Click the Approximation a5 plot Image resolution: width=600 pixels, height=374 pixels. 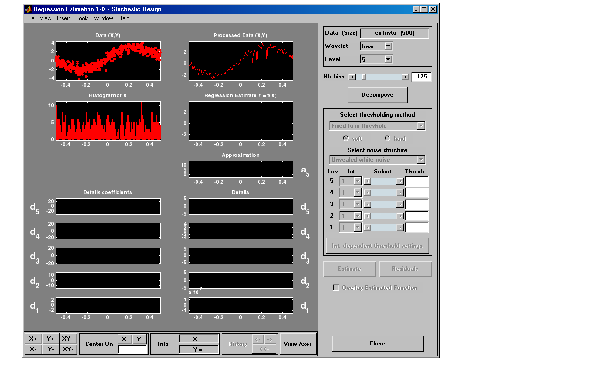click(241, 169)
